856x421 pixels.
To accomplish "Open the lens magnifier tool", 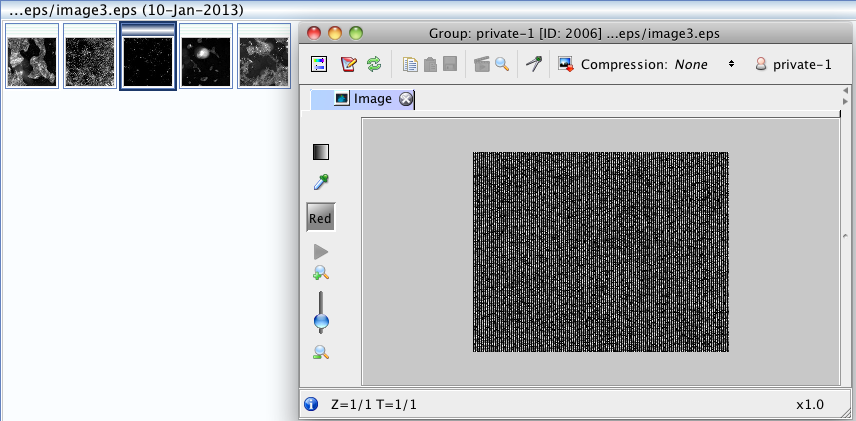I will (x=502, y=64).
